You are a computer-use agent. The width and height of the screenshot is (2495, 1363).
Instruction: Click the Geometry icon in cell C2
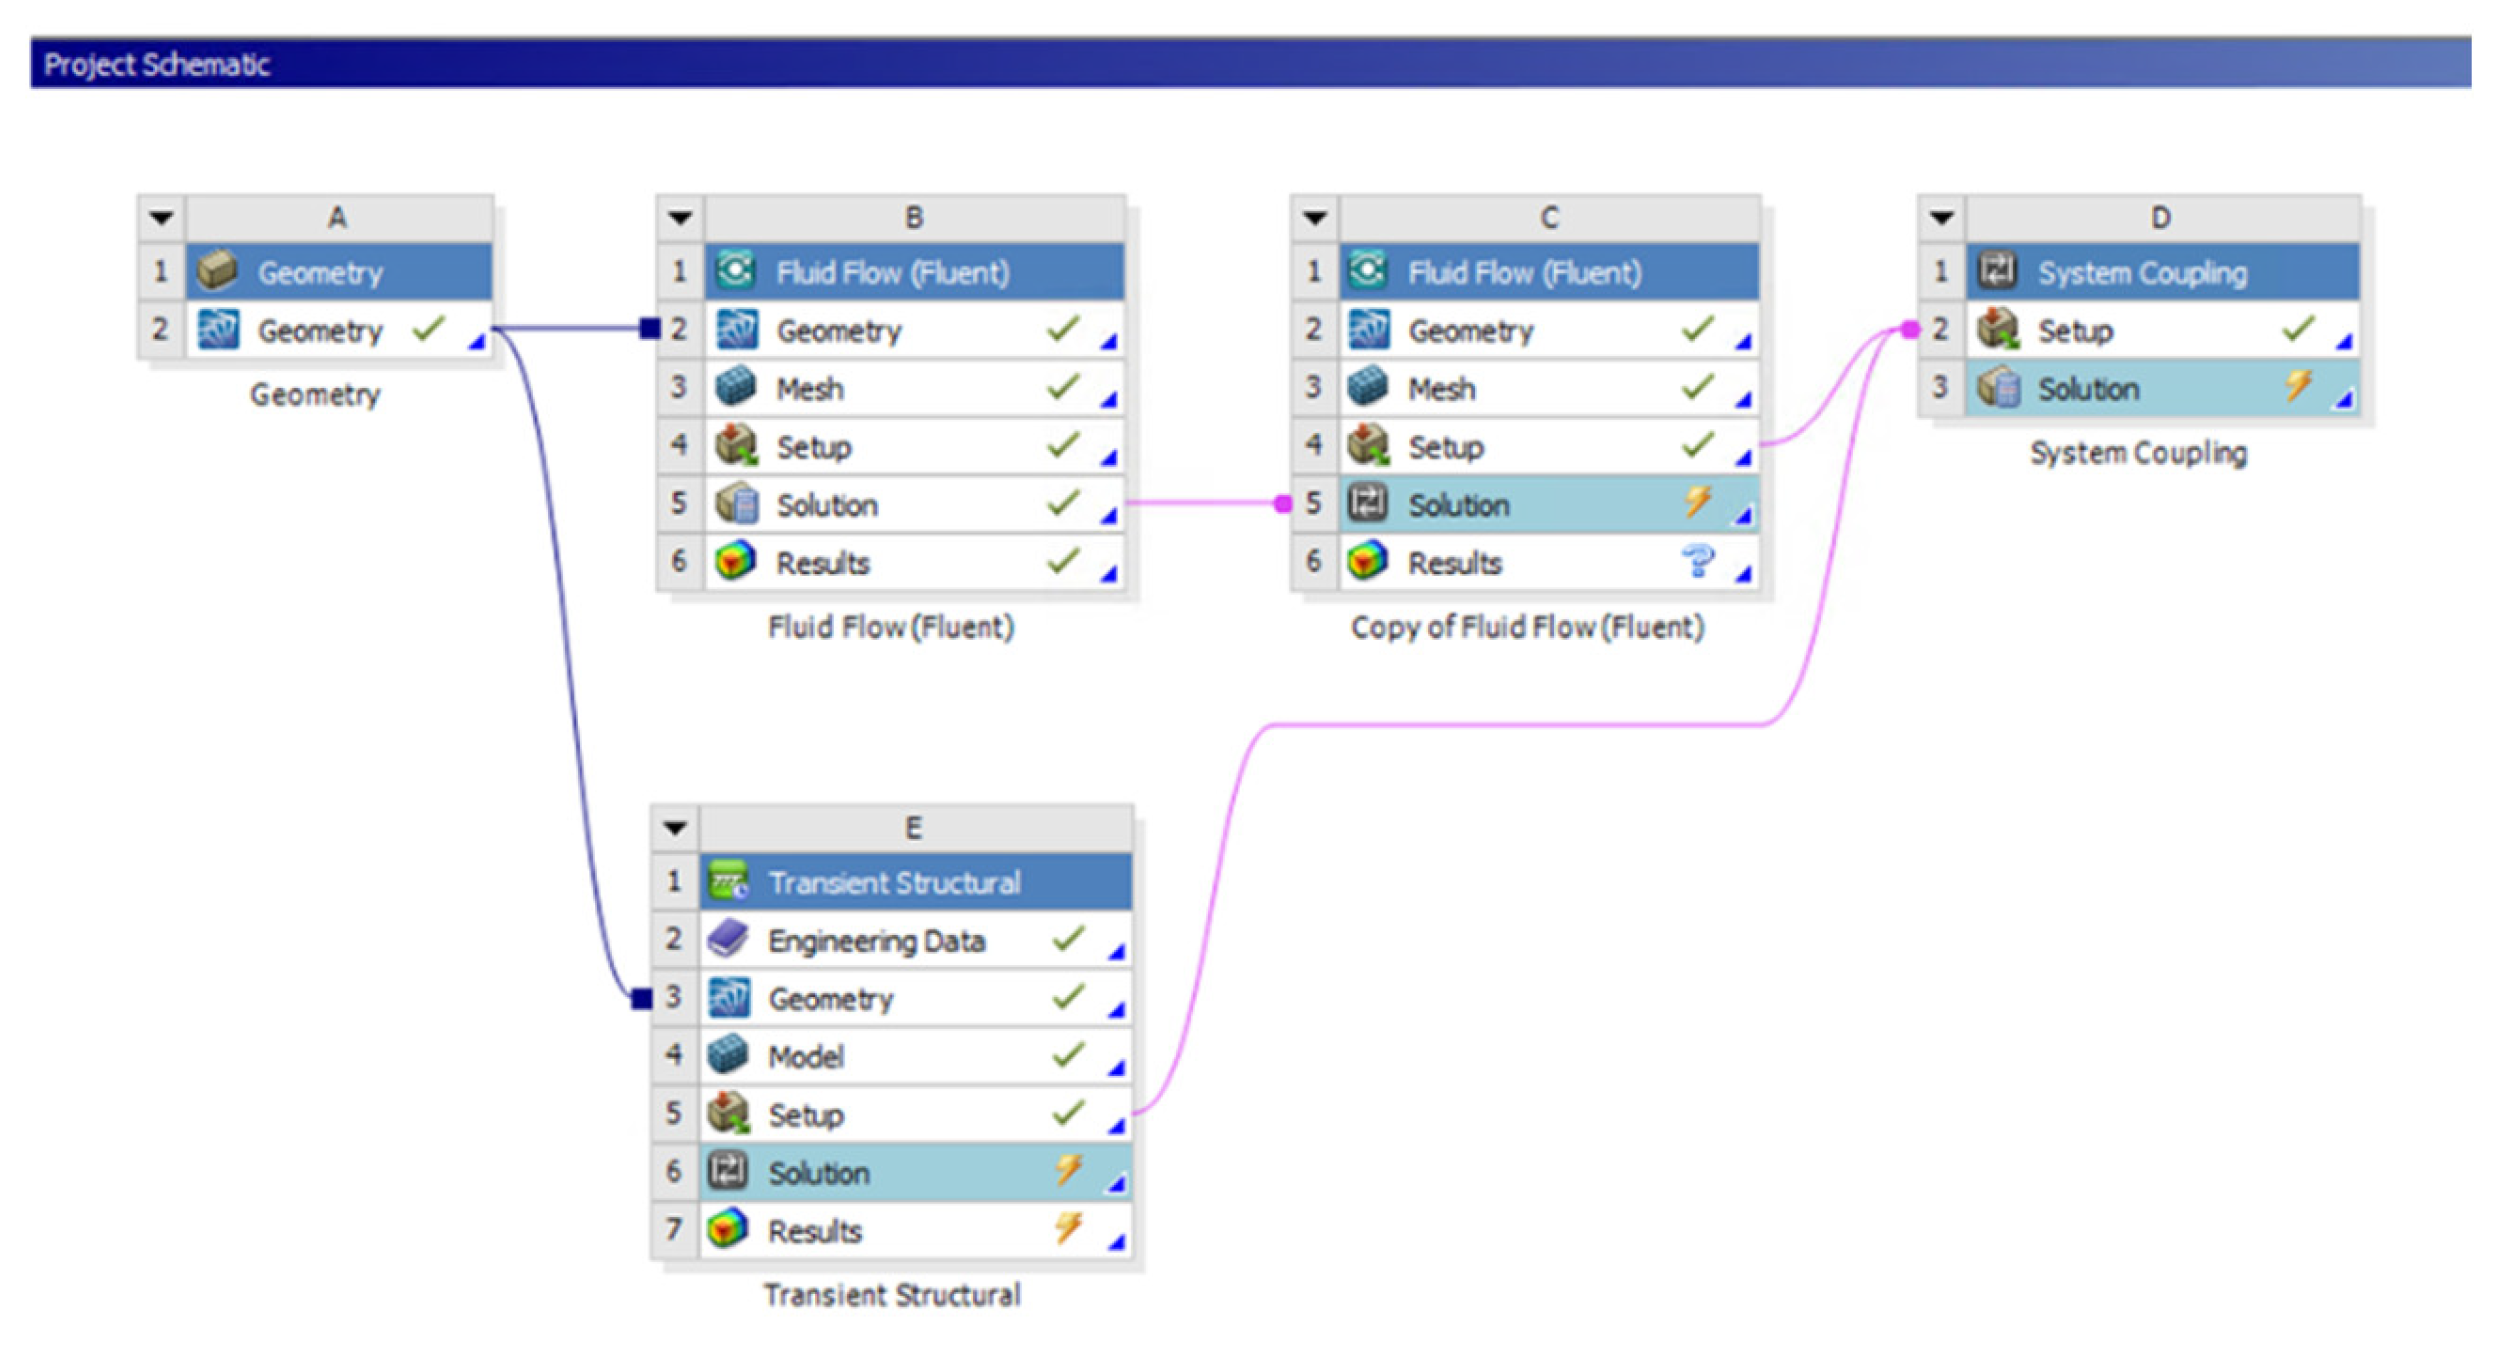(1367, 329)
